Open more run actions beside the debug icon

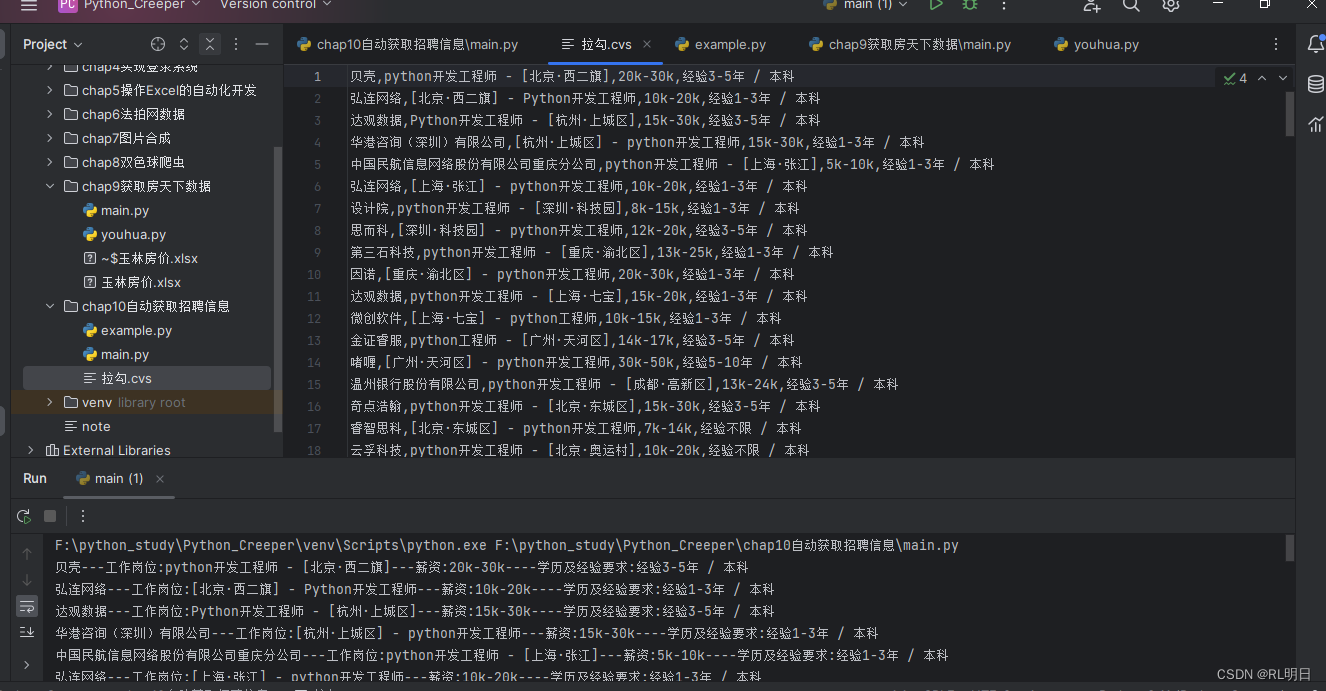click(x=1003, y=5)
